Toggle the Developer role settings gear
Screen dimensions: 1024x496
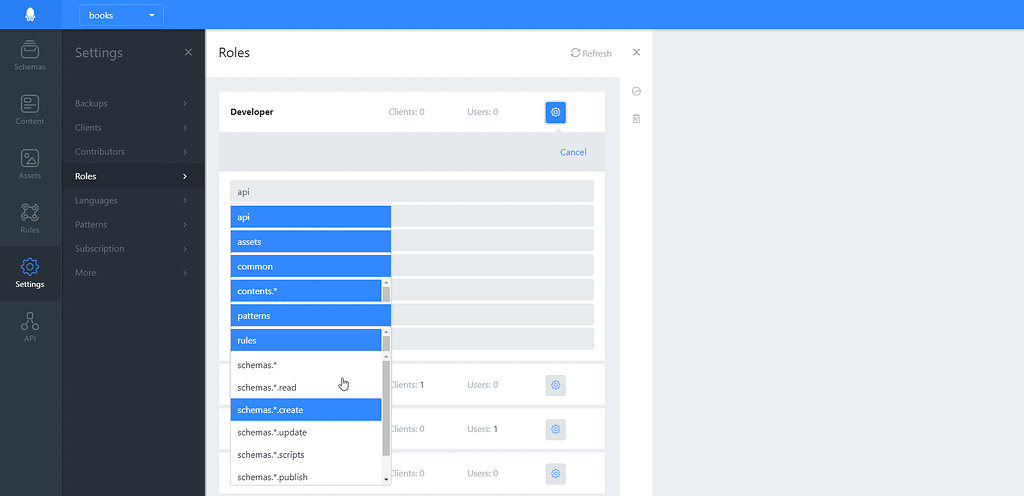pos(556,112)
